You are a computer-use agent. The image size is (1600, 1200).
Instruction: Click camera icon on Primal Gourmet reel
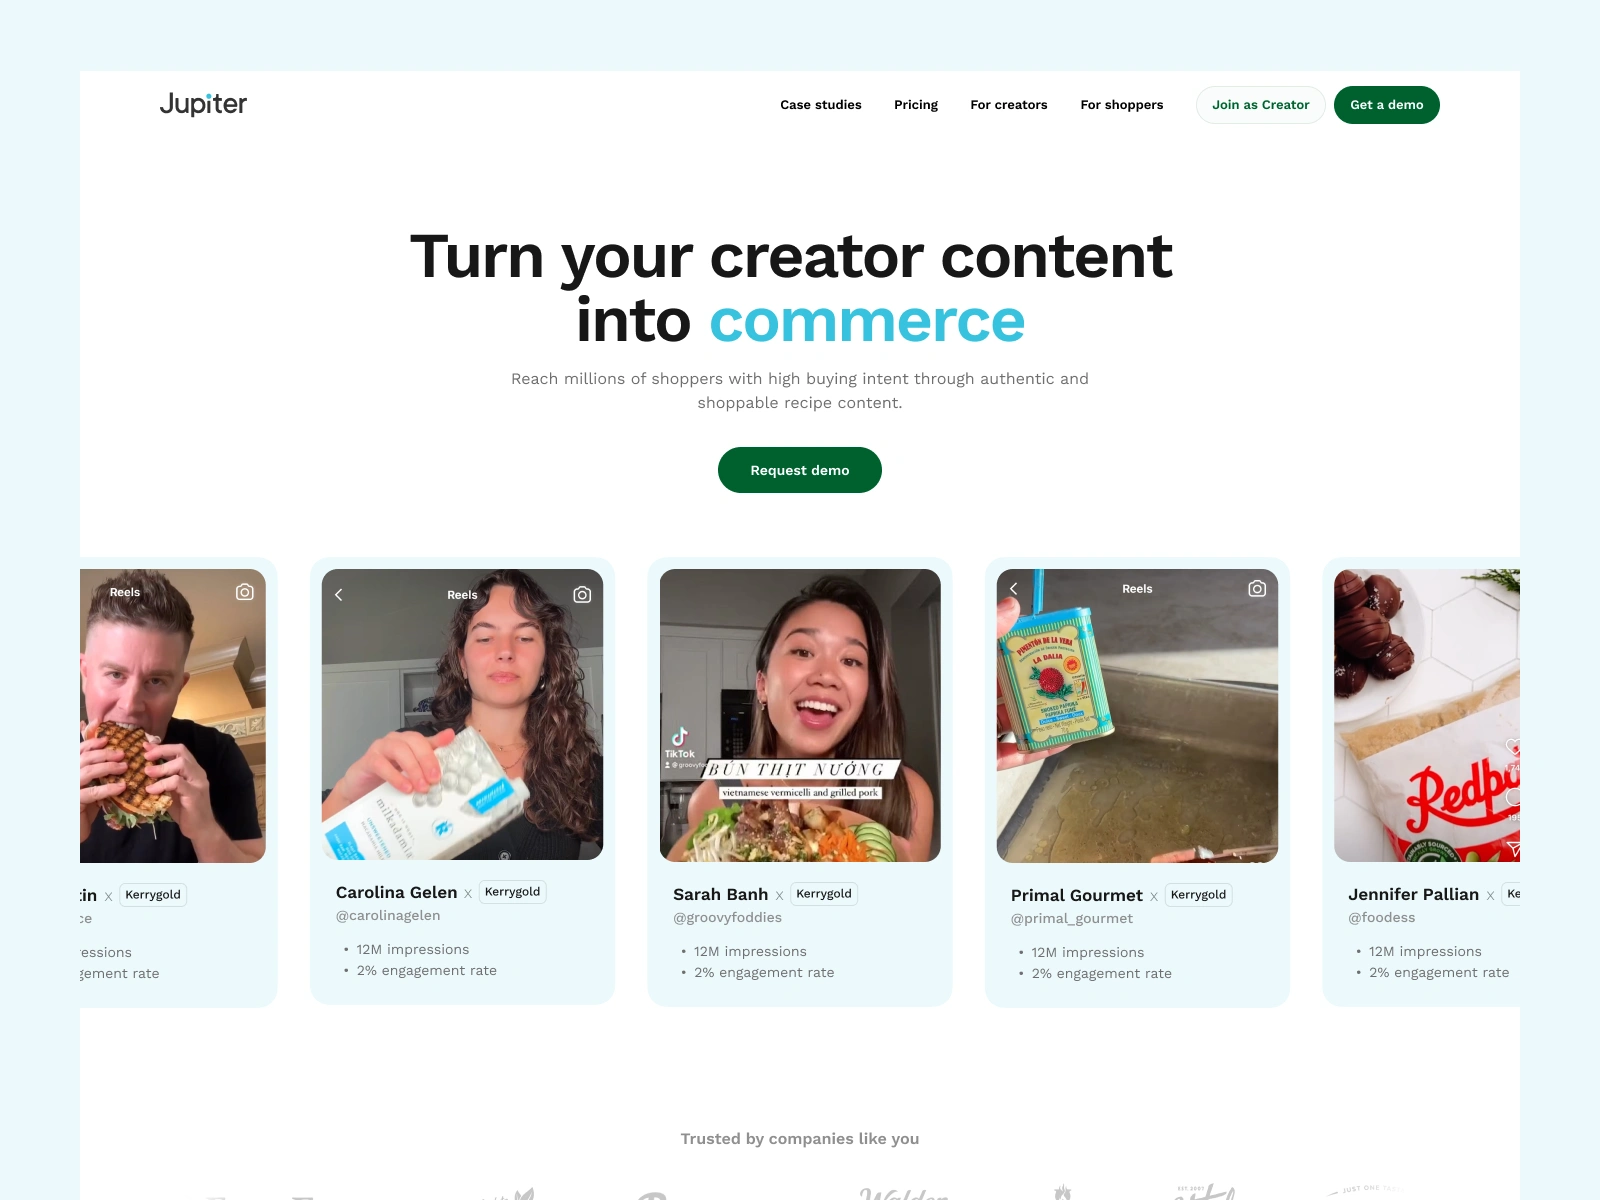pyautogui.click(x=1257, y=589)
